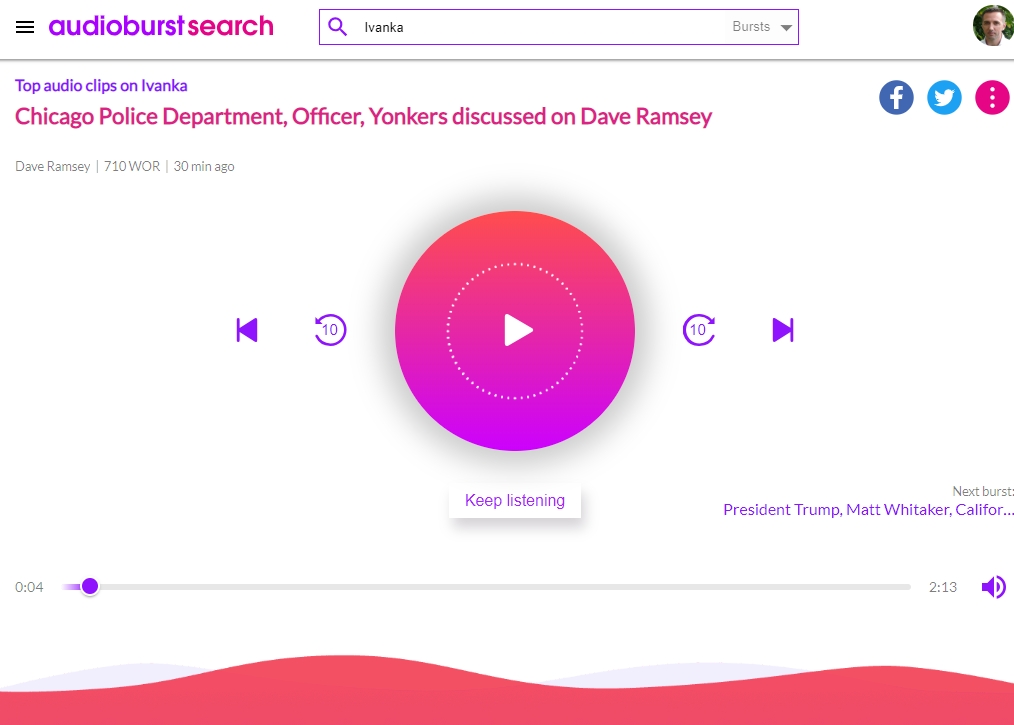Skip to next burst
Image resolution: width=1014 pixels, height=725 pixels.
click(782, 330)
